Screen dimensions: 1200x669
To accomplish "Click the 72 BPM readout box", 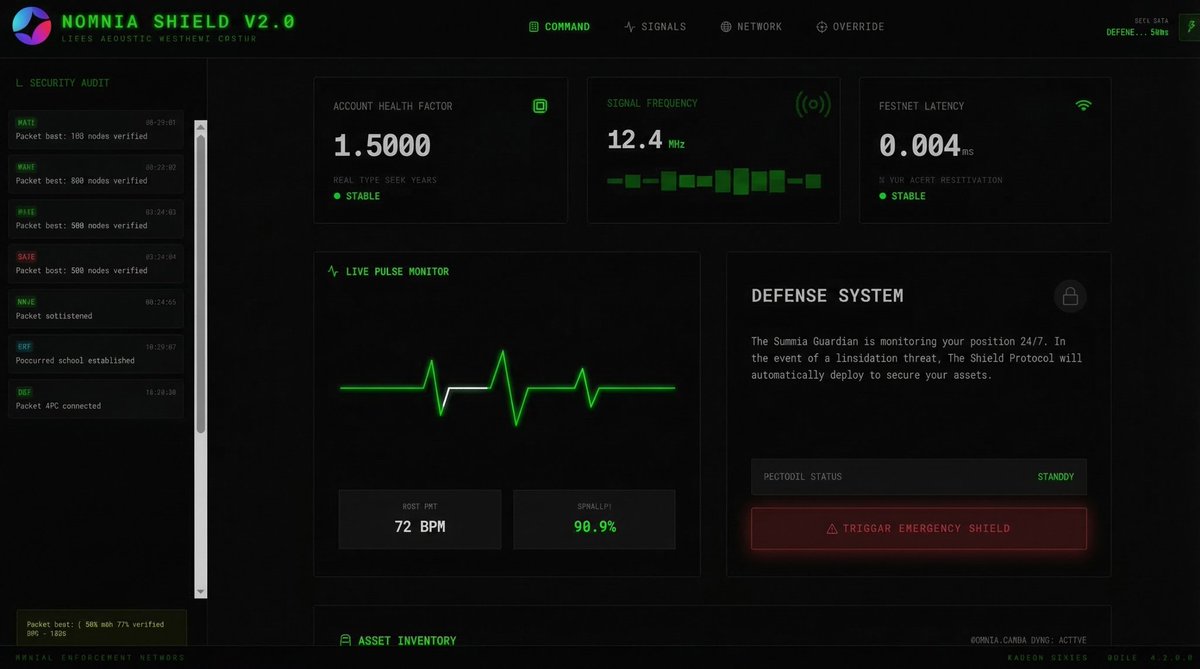I will point(420,519).
